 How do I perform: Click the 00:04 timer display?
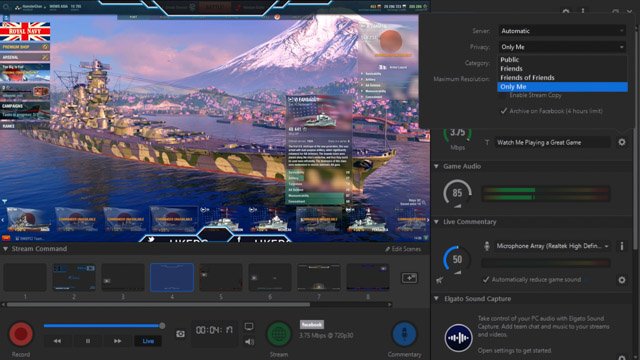[x=214, y=330]
